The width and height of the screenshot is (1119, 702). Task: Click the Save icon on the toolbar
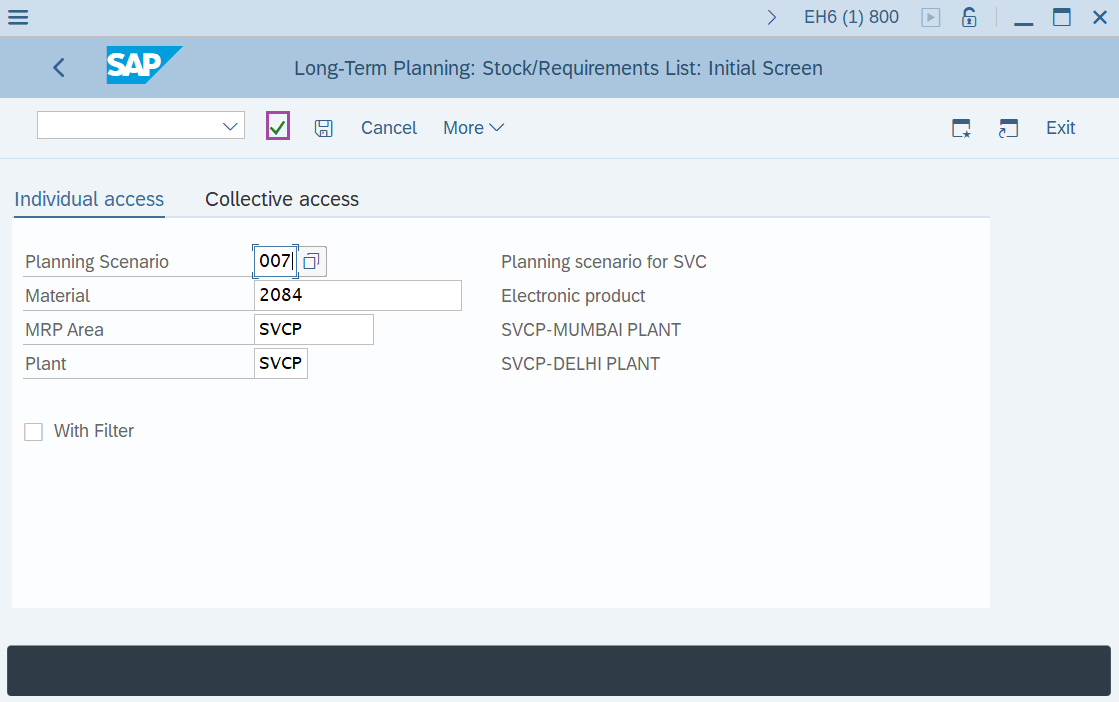click(324, 127)
